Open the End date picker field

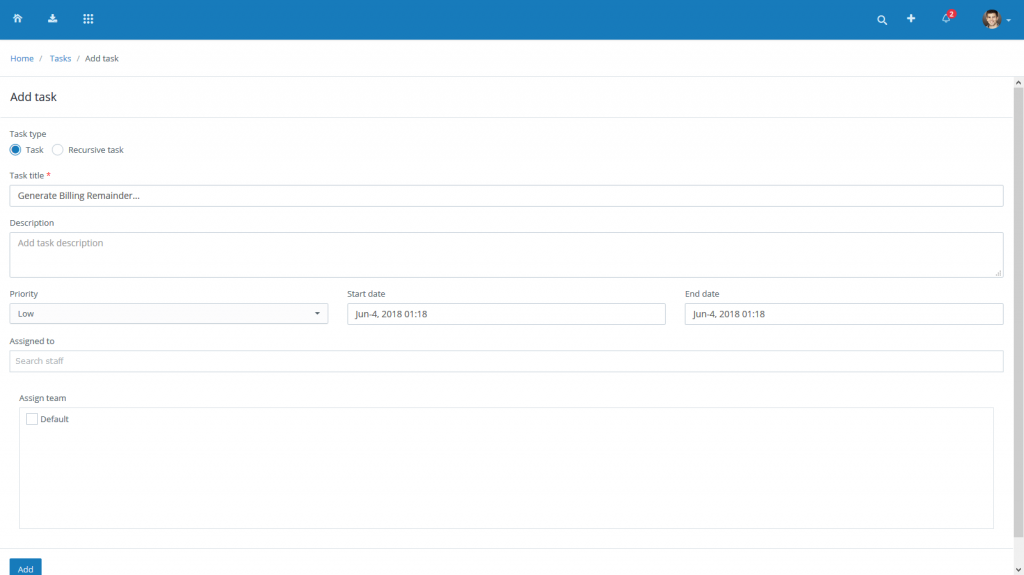click(843, 314)
